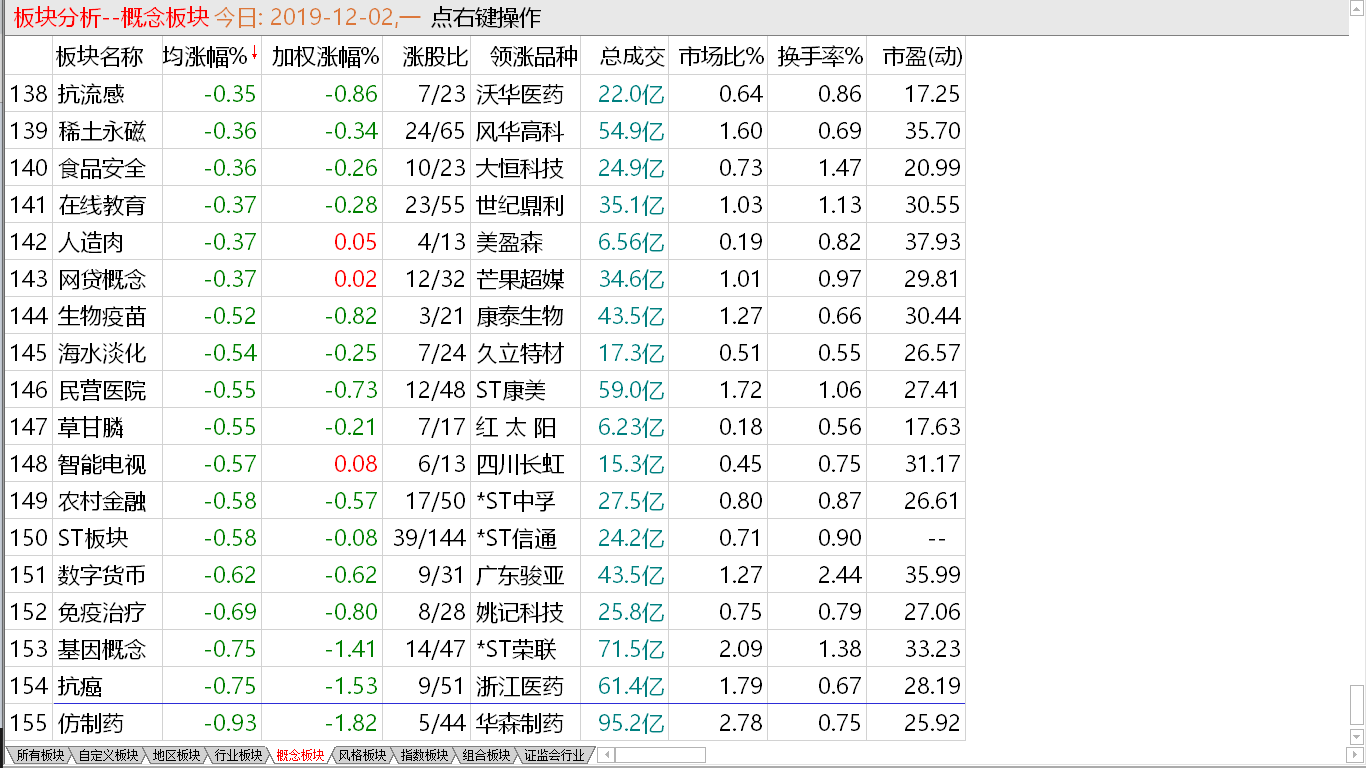Image resolution: width=1366 pixels, height=768 pixels.
Task: Select the 人造肉 sector row
Action: tap(485, 242)
